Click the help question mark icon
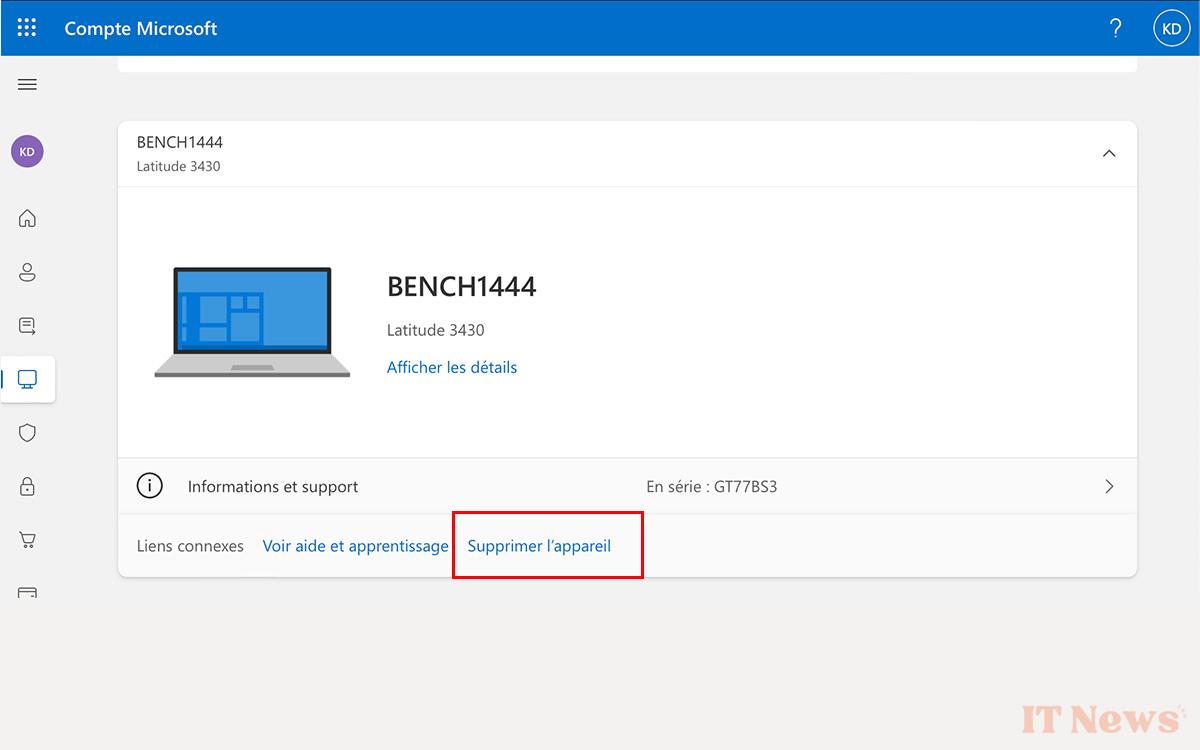Screen dimensions: 1200x750 (1116, 28)
